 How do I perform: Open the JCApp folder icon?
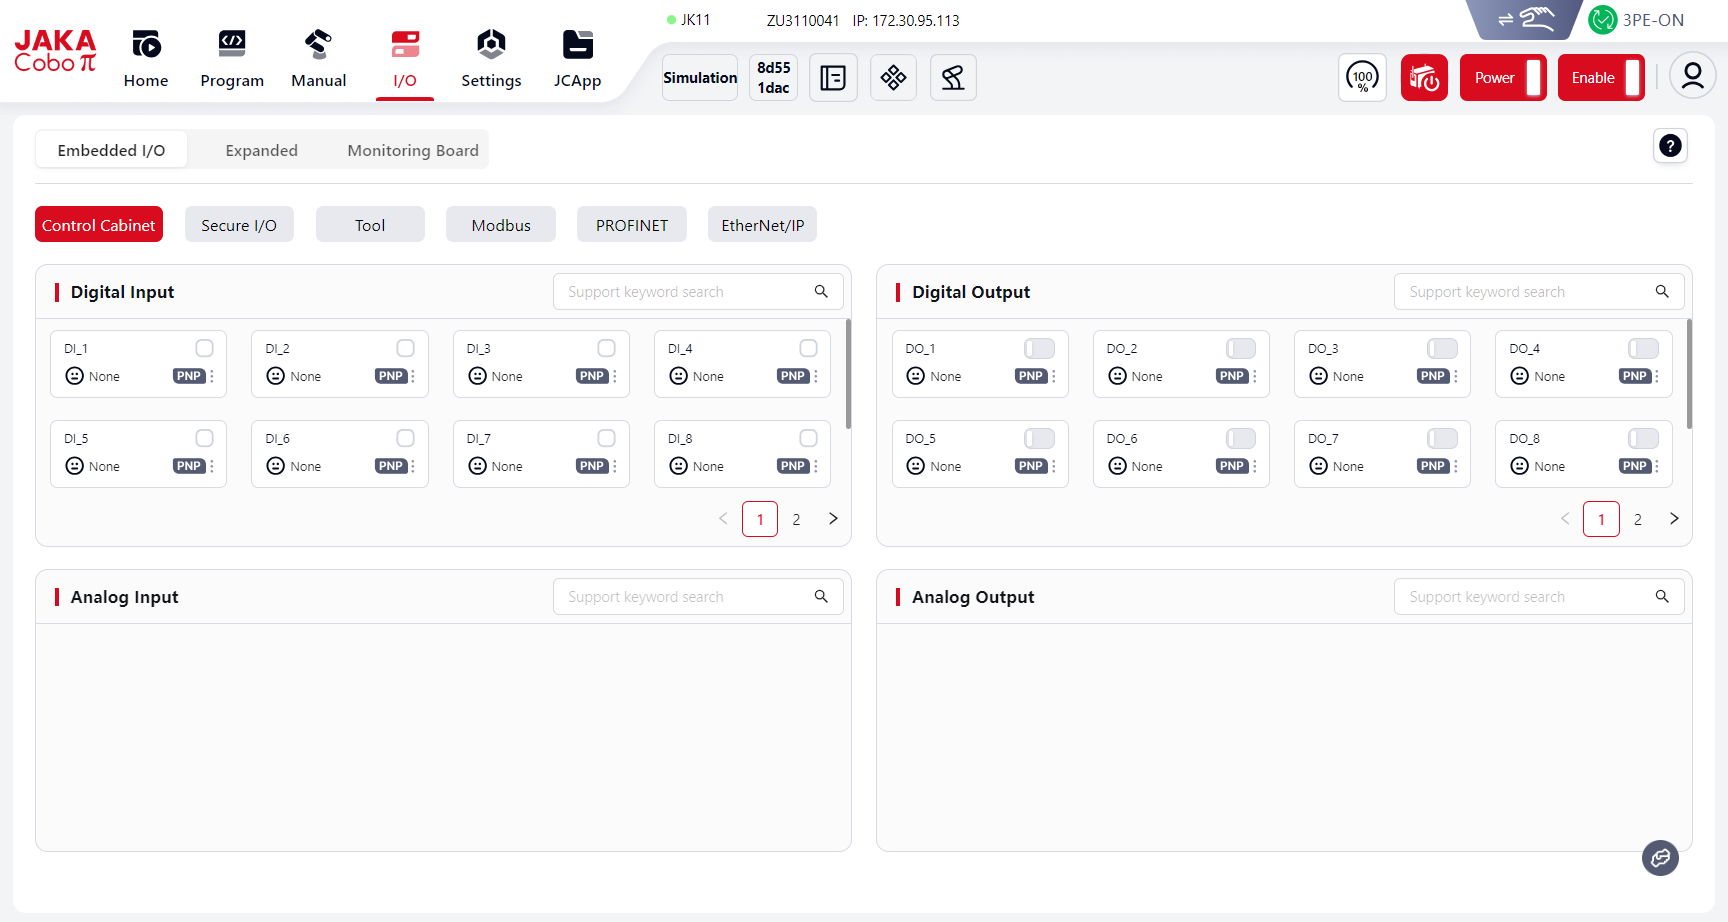coord(577,45)
